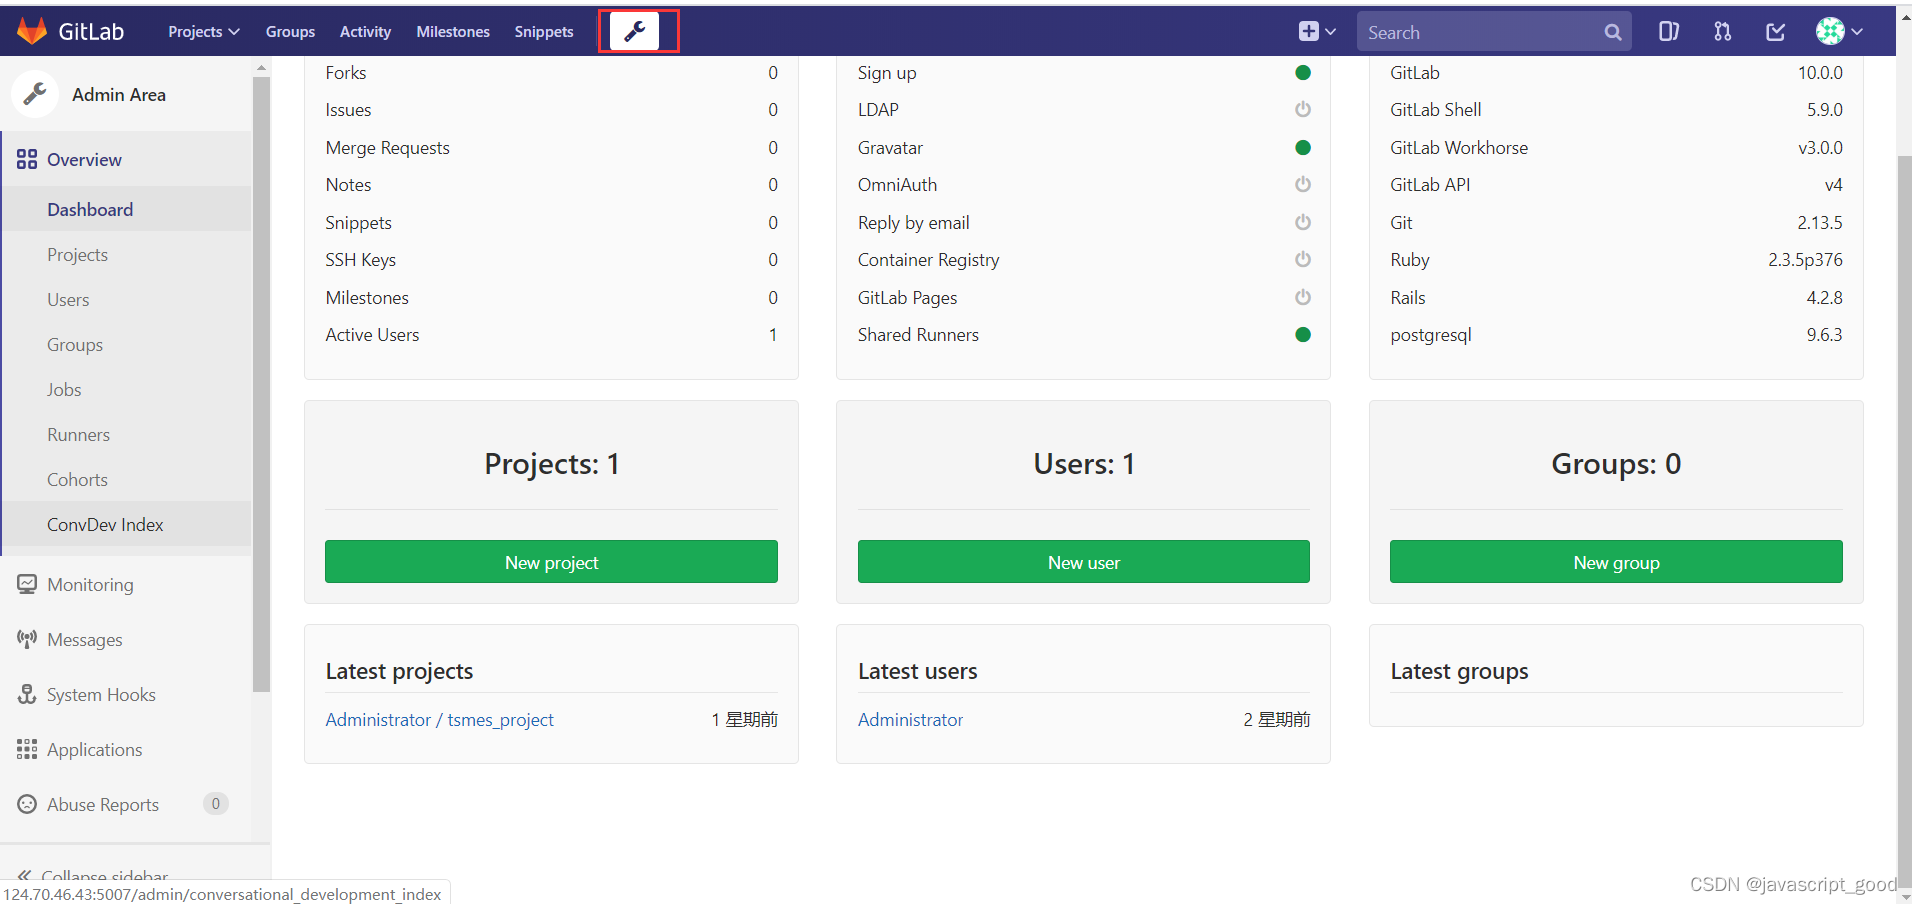Open the Merge requests icon in navbar
The height and width of the screenshot is (904, 1912).
click(x=1722, y=32)
